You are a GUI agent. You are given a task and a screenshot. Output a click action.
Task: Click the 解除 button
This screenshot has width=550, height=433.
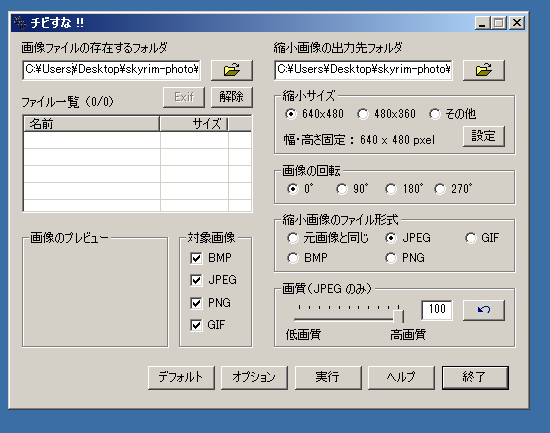(232, 97)
